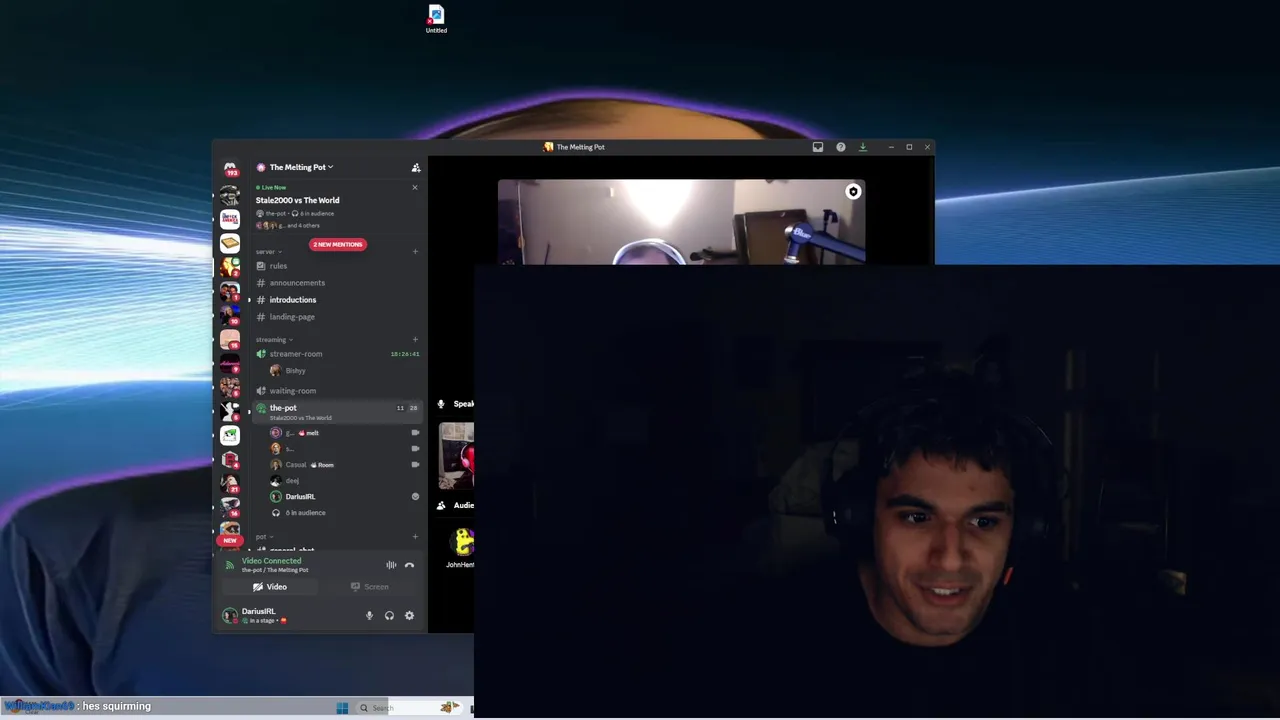Click status icon beside DariusIRL

415,497
